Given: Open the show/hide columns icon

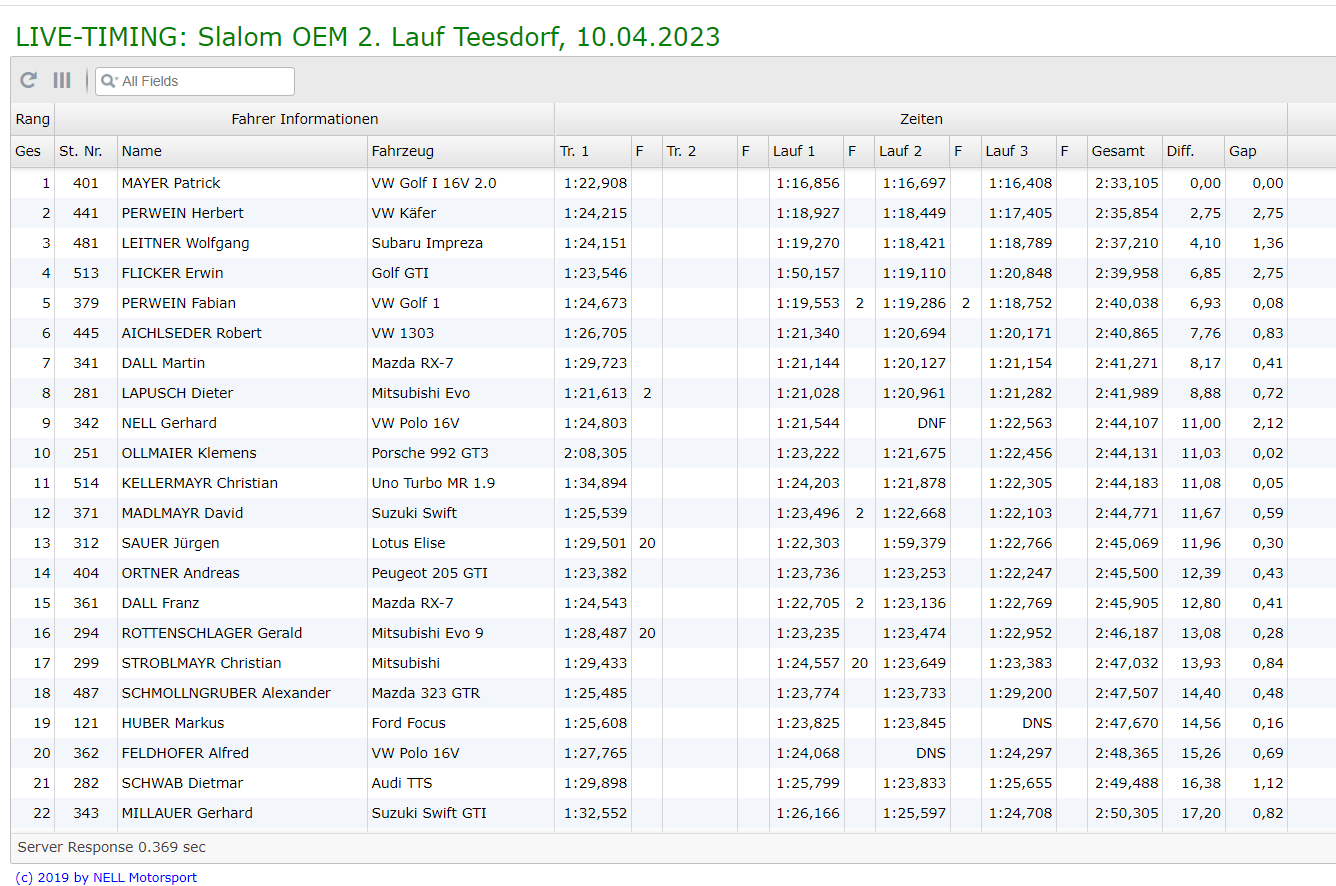Looking at the screenshot, I should [62, 81].
